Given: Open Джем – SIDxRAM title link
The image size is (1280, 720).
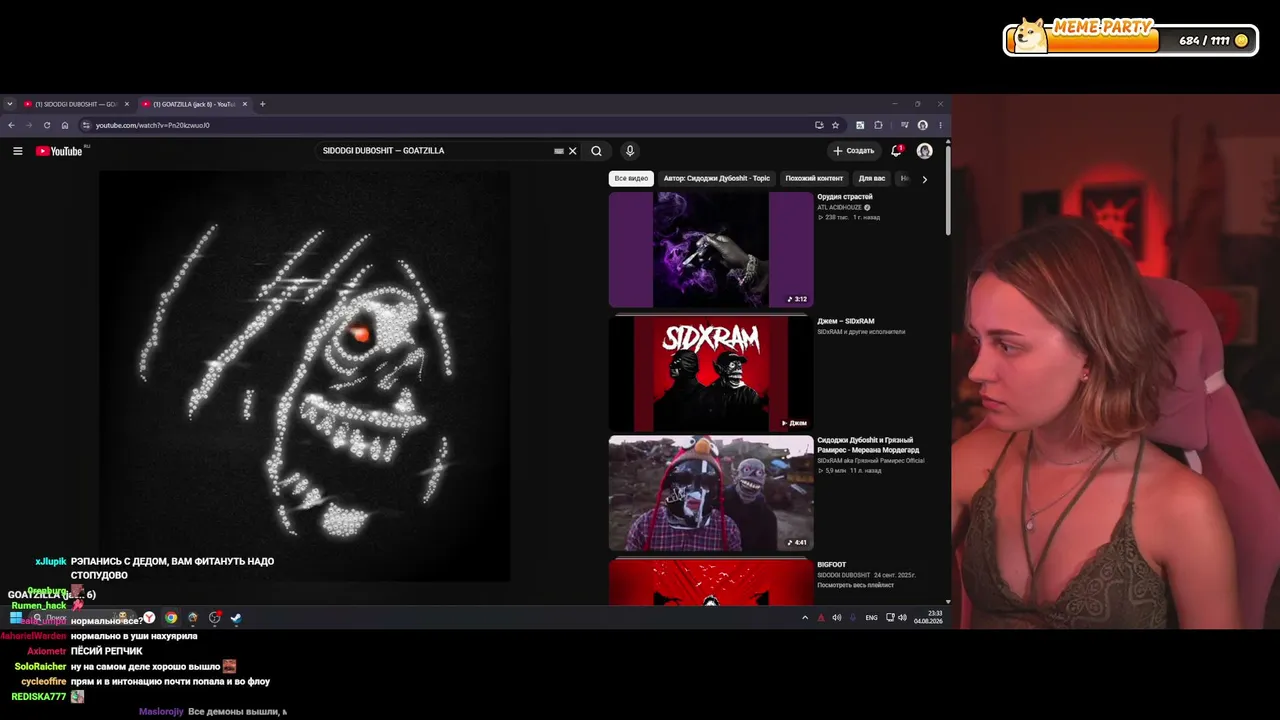Looking at the screenshot, I should (846, 321).
